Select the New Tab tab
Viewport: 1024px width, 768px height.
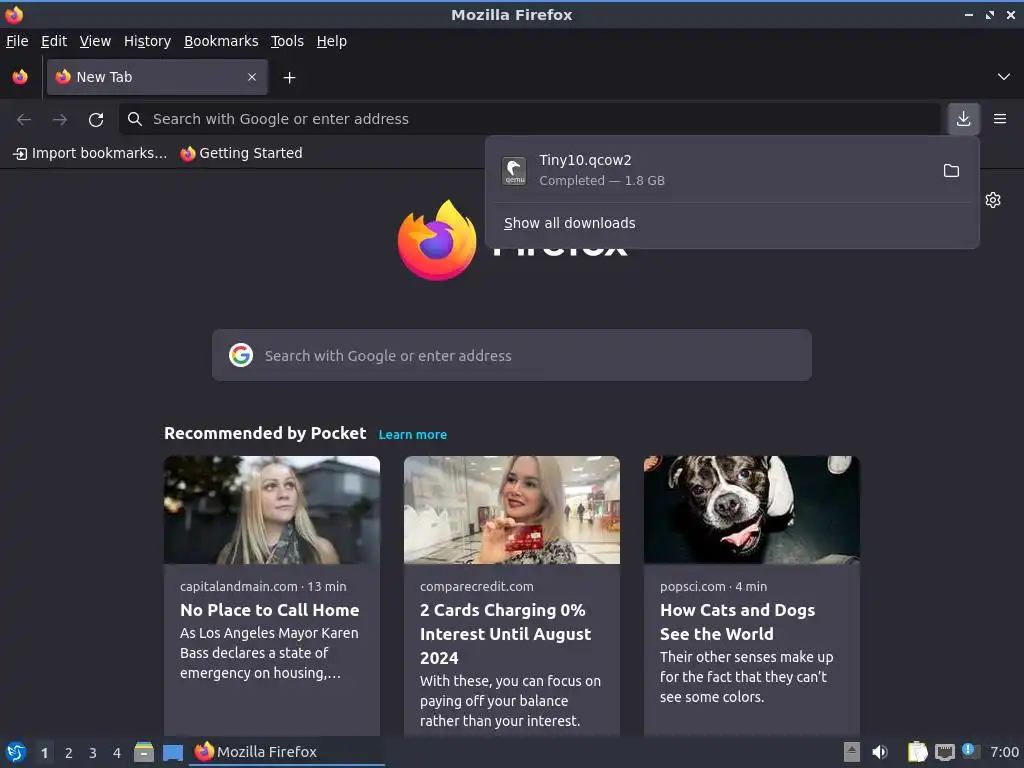[157, 77]
